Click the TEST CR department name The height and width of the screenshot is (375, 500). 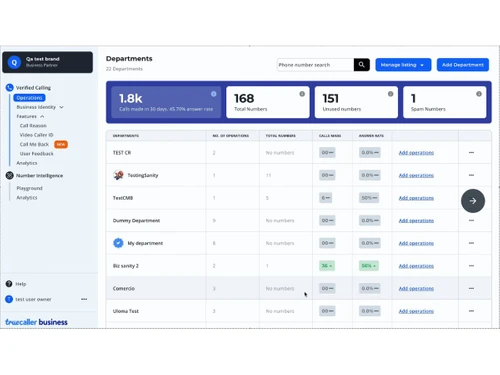pyautogui.click(x=122, y=153)
